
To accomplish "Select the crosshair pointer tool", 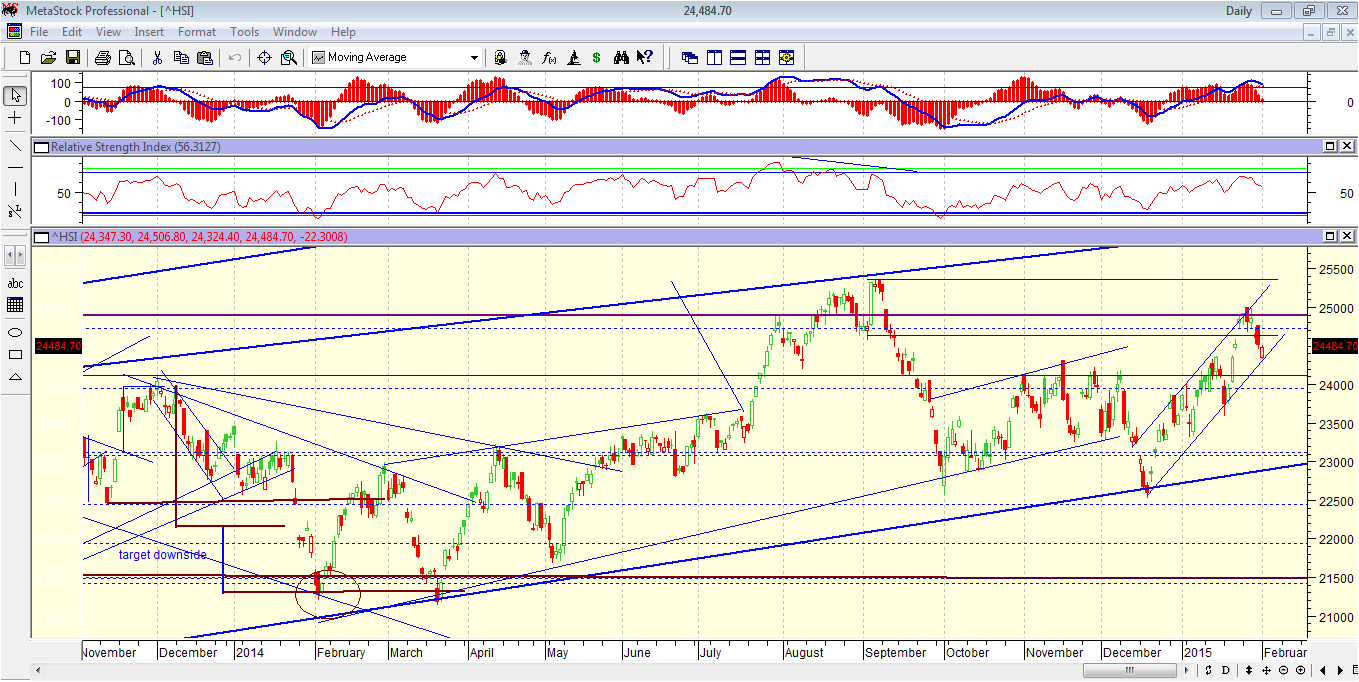I will tap(14, 118).
